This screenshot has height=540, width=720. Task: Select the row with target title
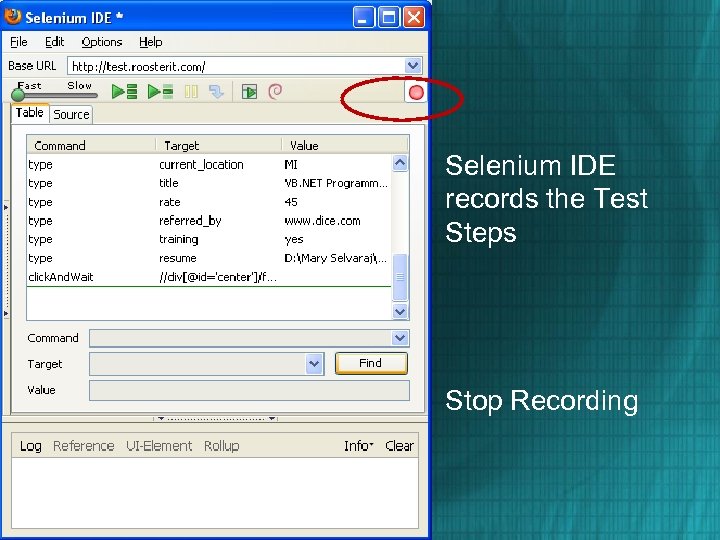click(x=209, y=183)
